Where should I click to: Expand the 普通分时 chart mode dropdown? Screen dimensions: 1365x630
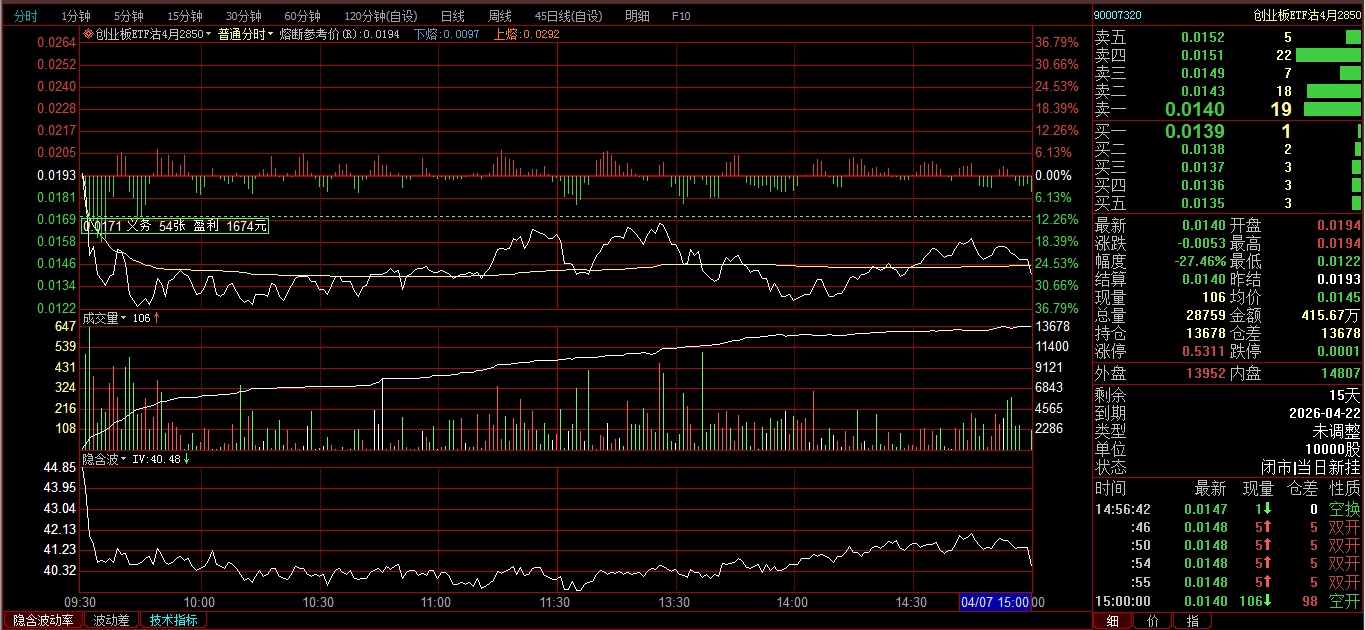(245, 34)
